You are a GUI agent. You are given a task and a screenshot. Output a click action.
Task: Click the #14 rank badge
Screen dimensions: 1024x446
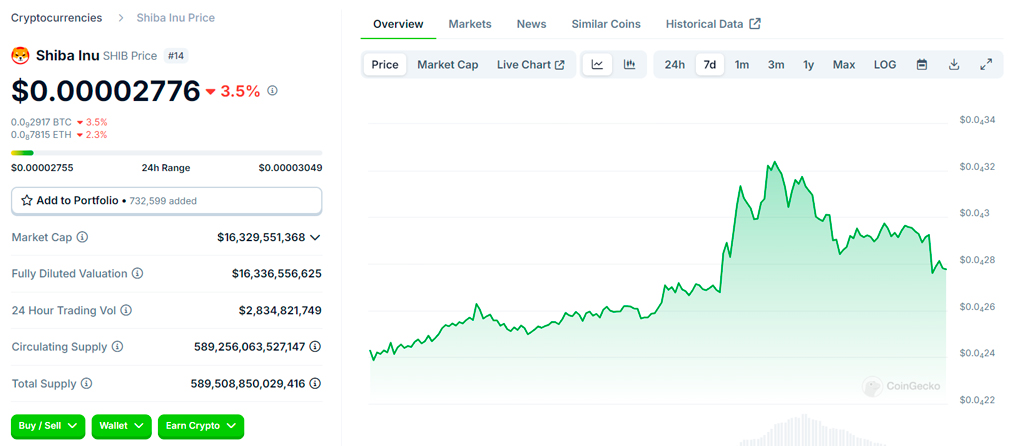176,56
